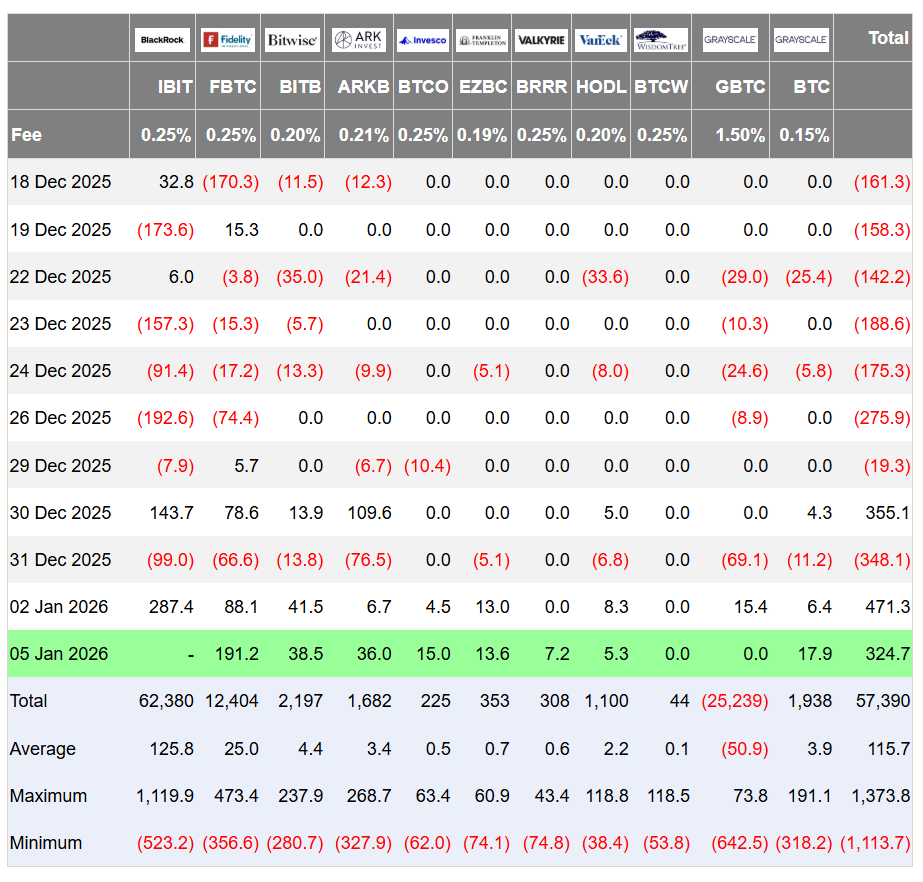This screenshot has width=923, height=882.
Task: Click the (348.1) total value
Action: [x=882, y=560]
